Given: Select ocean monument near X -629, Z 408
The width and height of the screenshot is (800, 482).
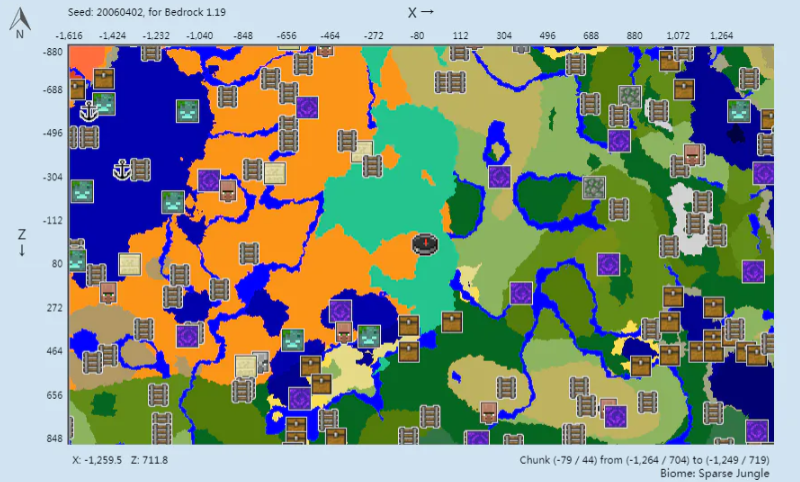Looking at the screenshot, I should [293, 340].
